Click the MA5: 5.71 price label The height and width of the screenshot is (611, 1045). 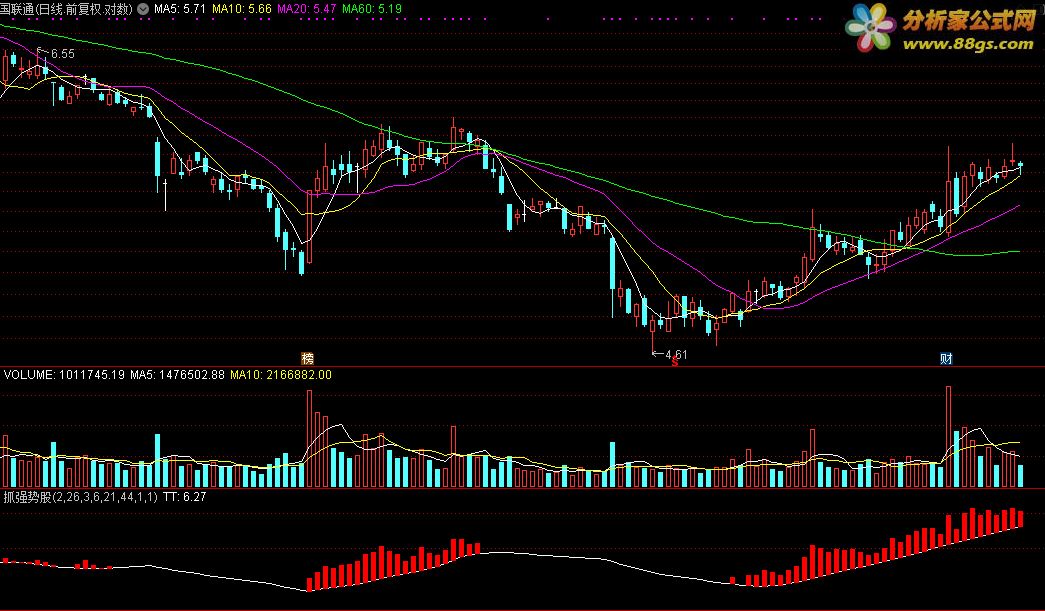click(179, 9)
